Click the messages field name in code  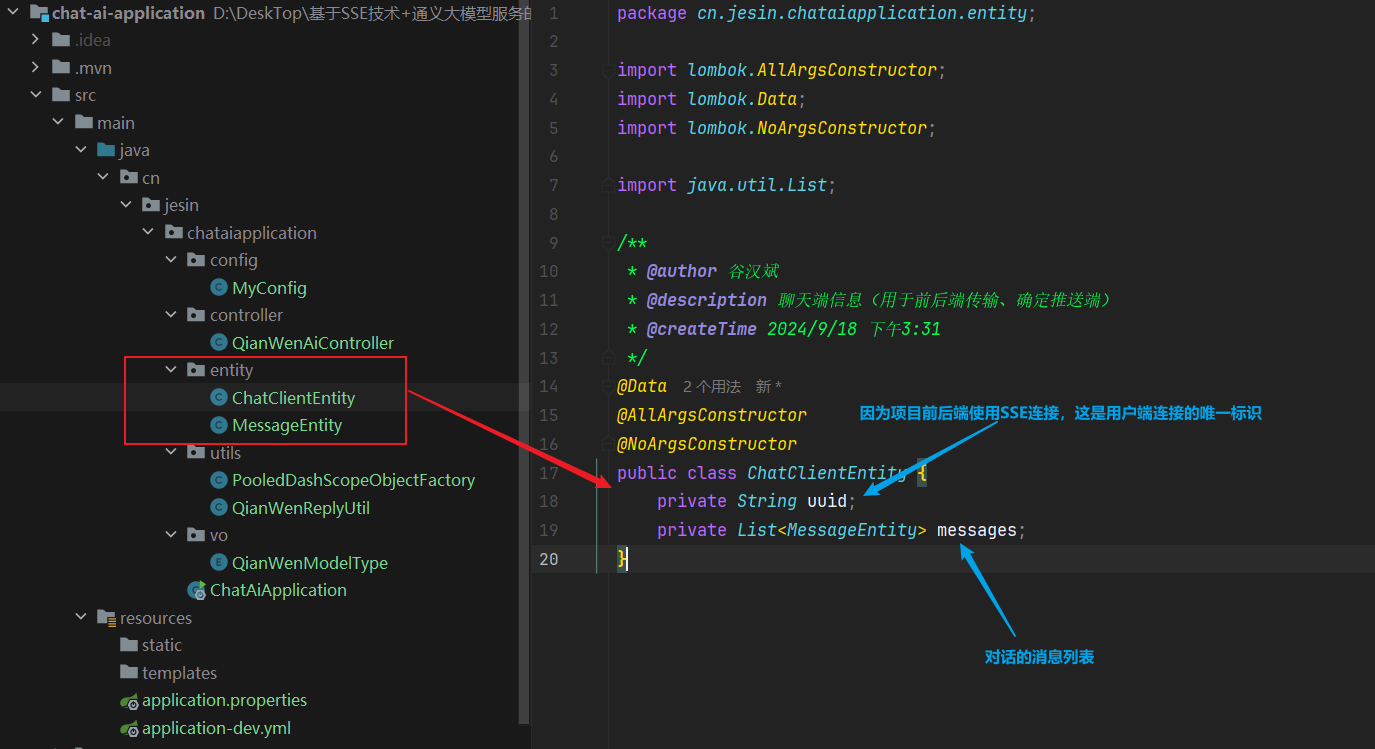point(977,530)
